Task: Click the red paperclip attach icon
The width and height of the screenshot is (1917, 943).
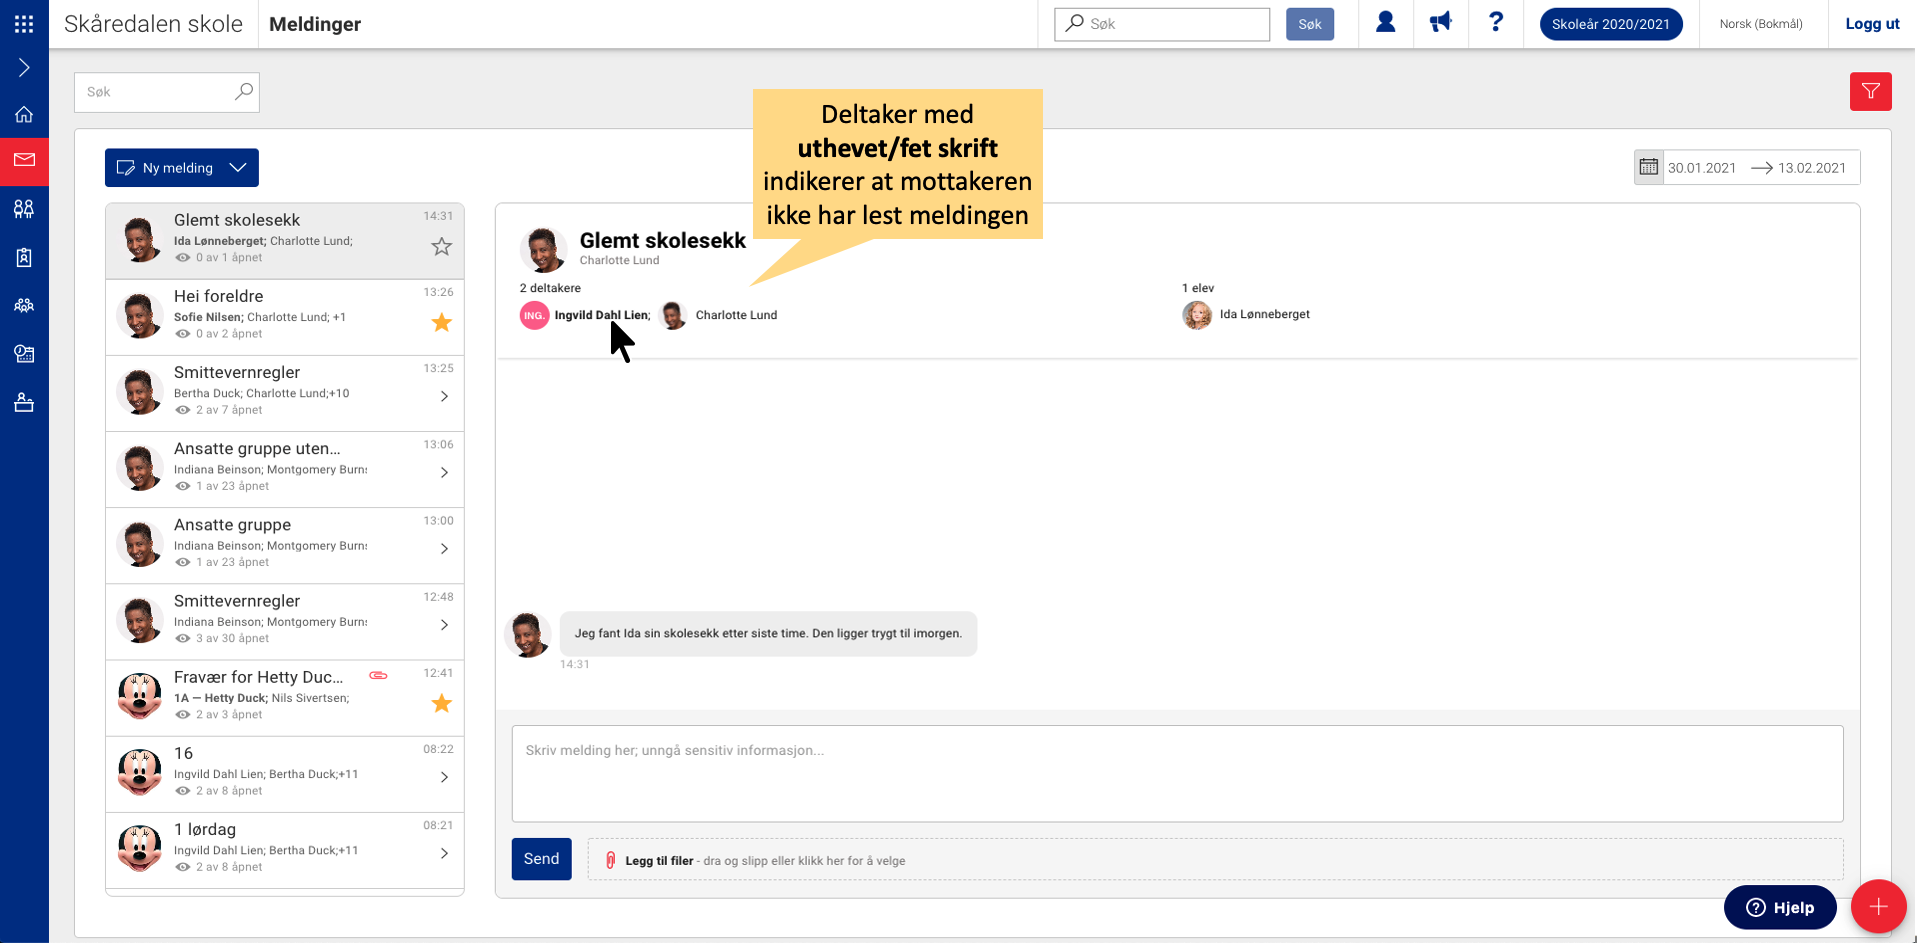Action: coord(610,860)
